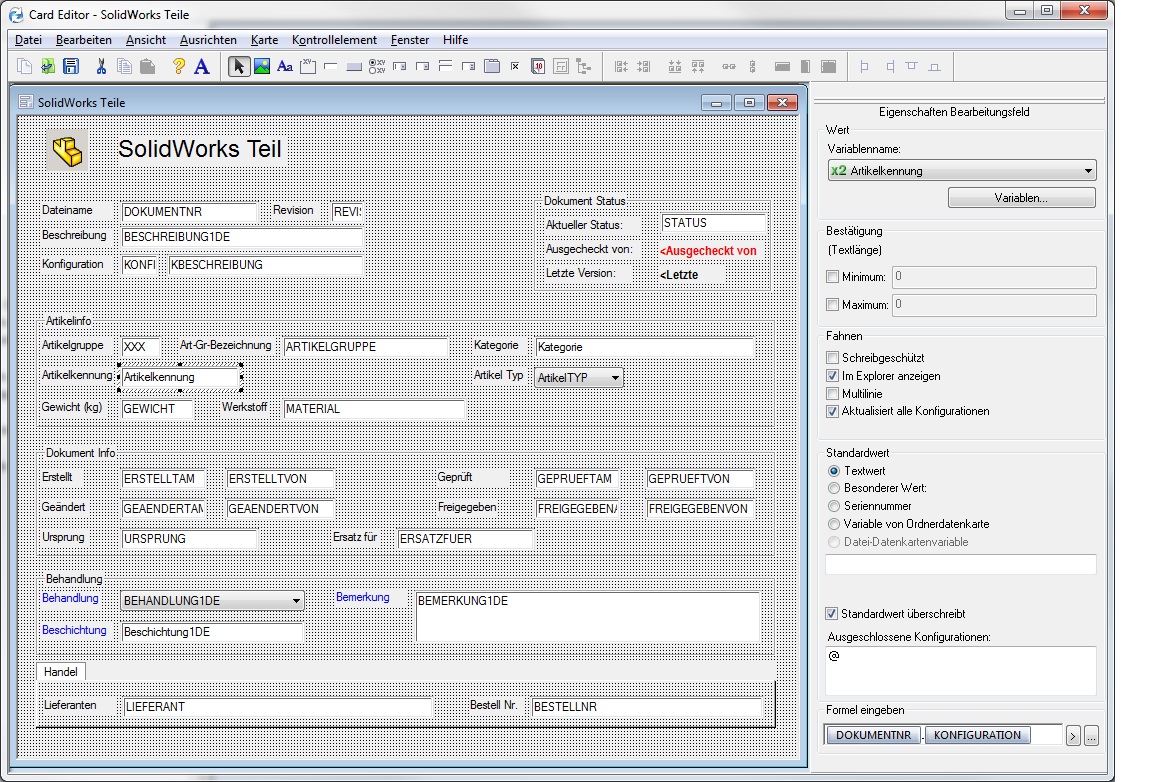The width and height of the screenshot is (1152, 782).
Task: Open the Bearbeiten menu
Action: pyautogui.click(x=84, y=40)
